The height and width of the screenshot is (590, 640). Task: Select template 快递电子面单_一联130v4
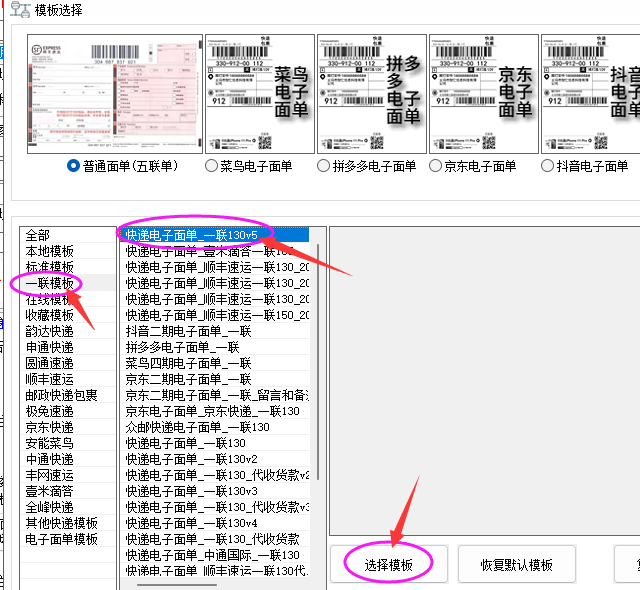point(215,523)
